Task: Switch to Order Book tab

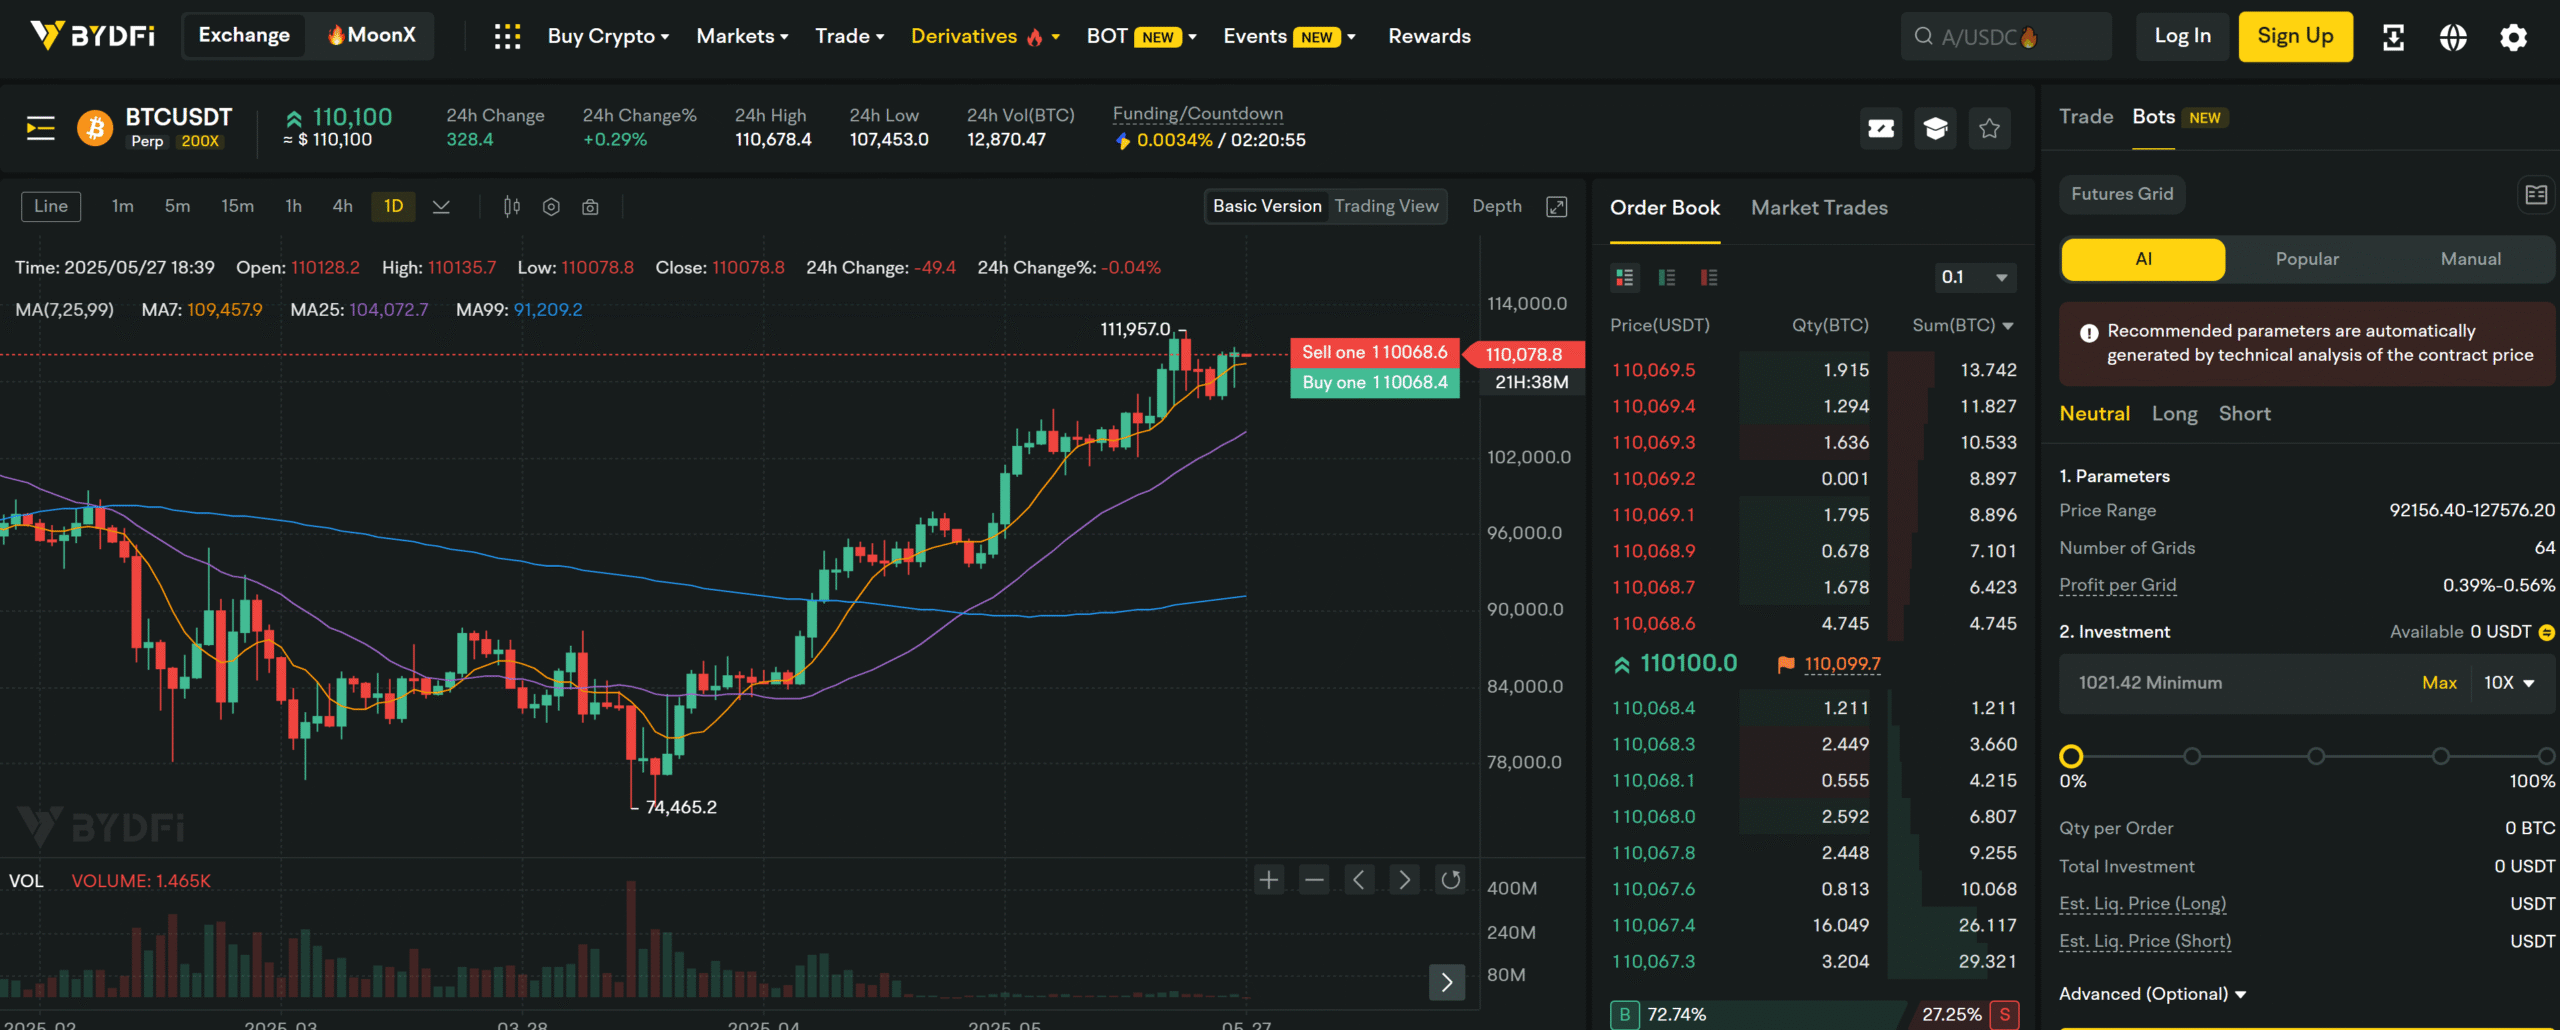Action: tap(1665, 208)
